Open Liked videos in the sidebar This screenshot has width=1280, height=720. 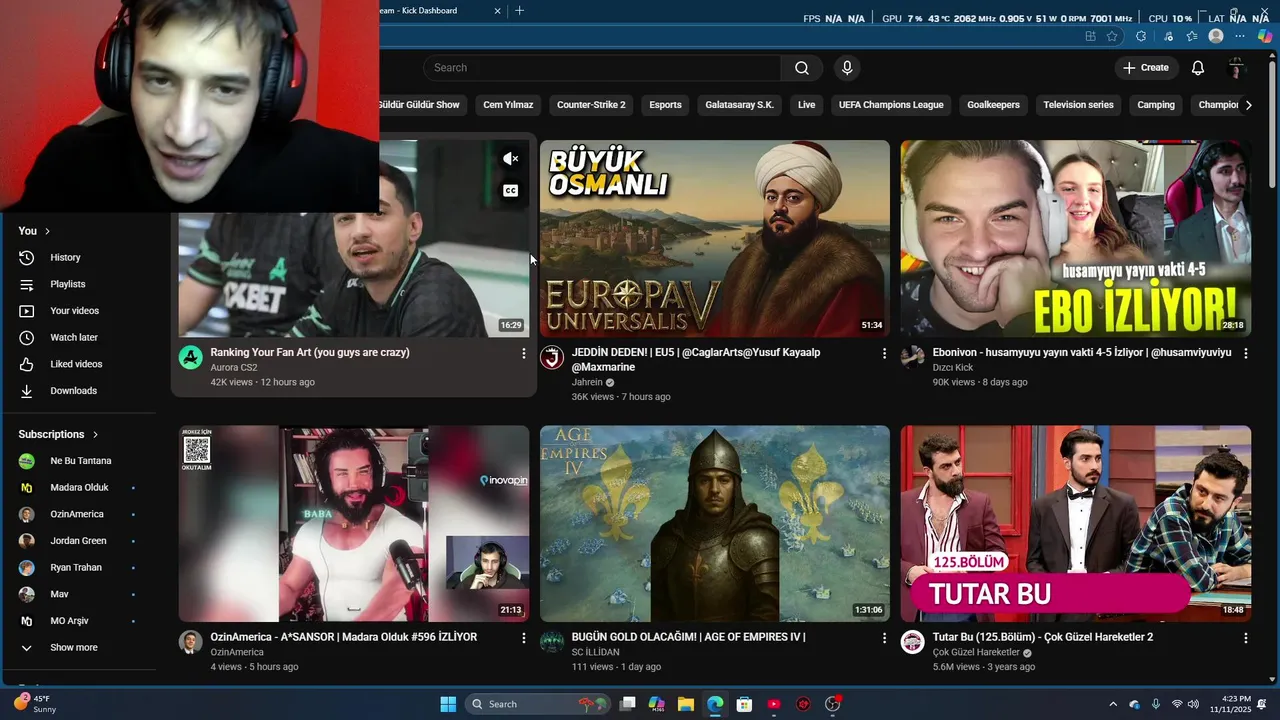point(78,364)
